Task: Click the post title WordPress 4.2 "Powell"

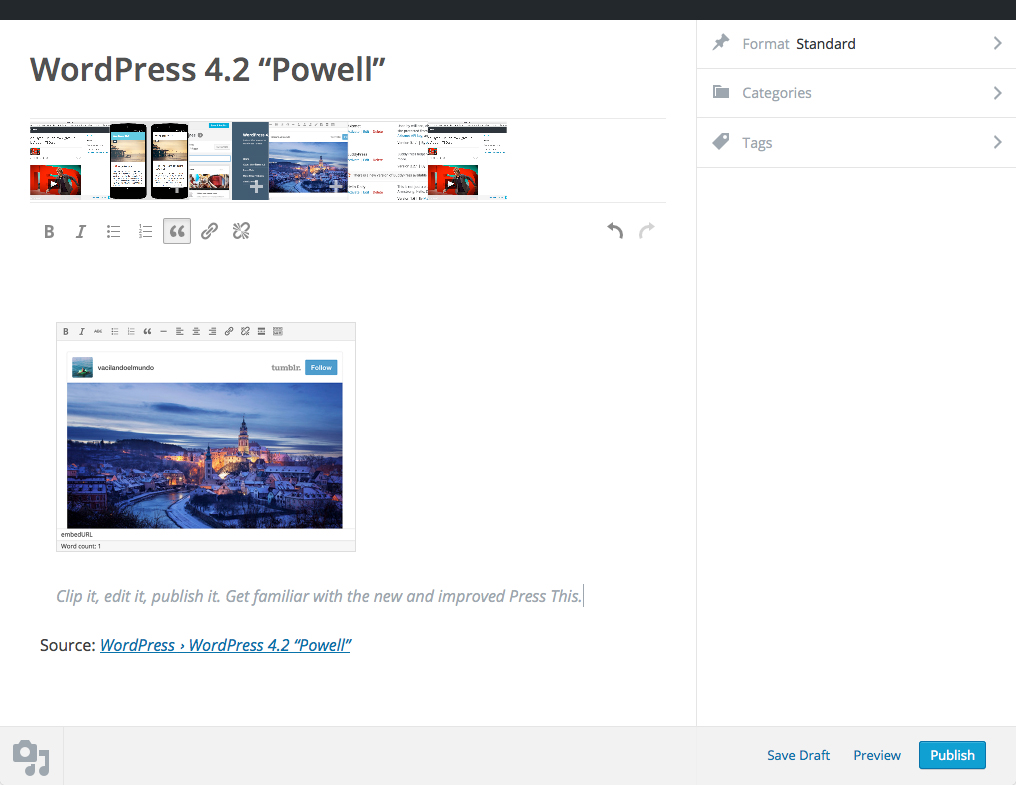Action: click(208, 69)
